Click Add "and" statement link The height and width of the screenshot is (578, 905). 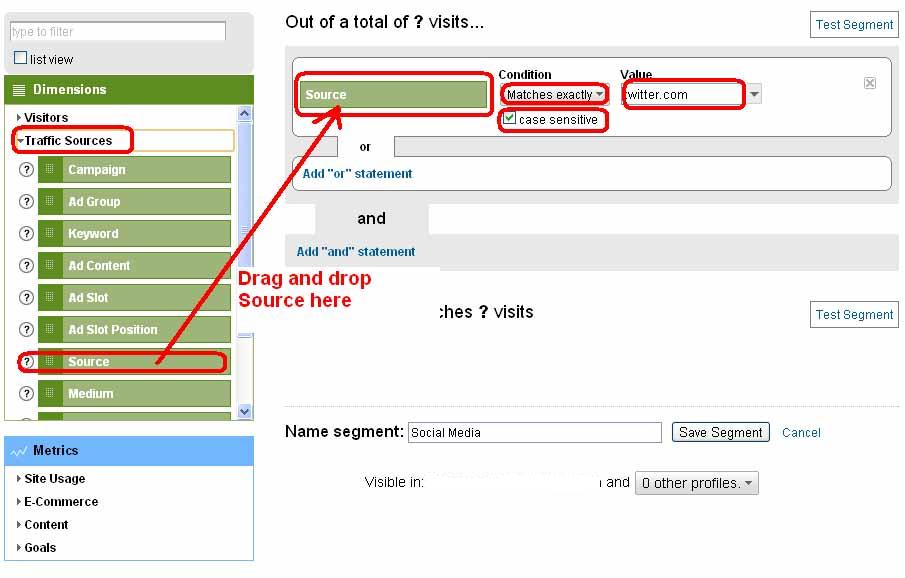pyautogui.click(x=356, y=252)
